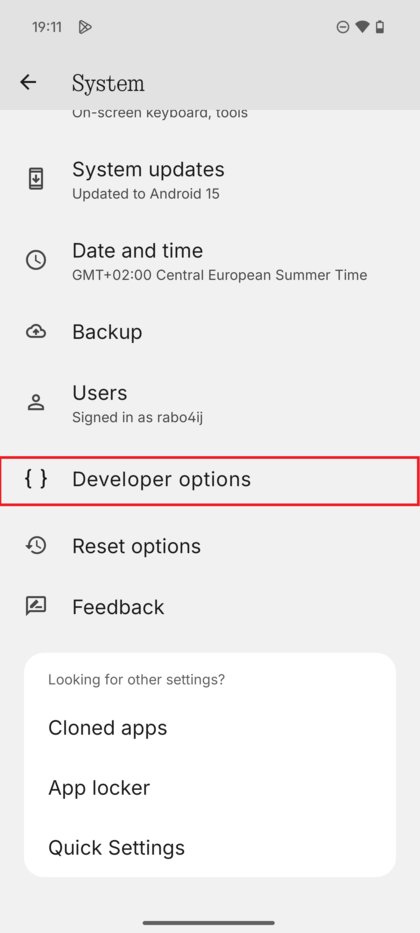This screenshot has width=420, height=933.
Task: Open Date and time settings
Action: [210, 261]
